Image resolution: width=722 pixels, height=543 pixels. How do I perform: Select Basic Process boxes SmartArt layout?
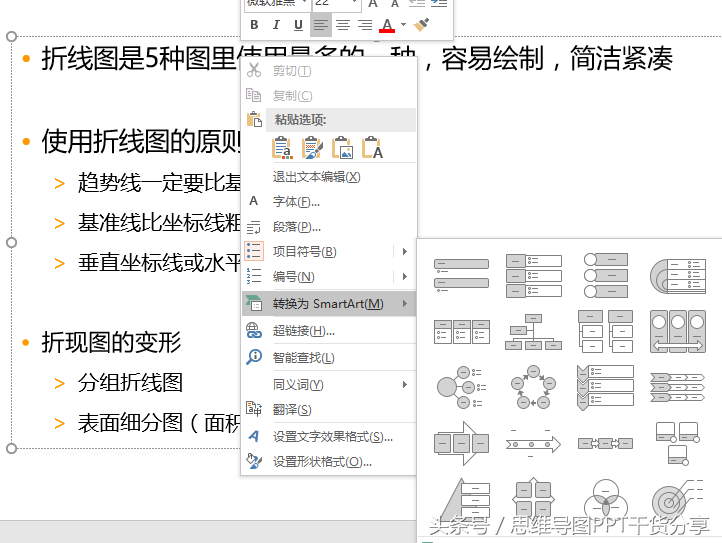[605, 444]
